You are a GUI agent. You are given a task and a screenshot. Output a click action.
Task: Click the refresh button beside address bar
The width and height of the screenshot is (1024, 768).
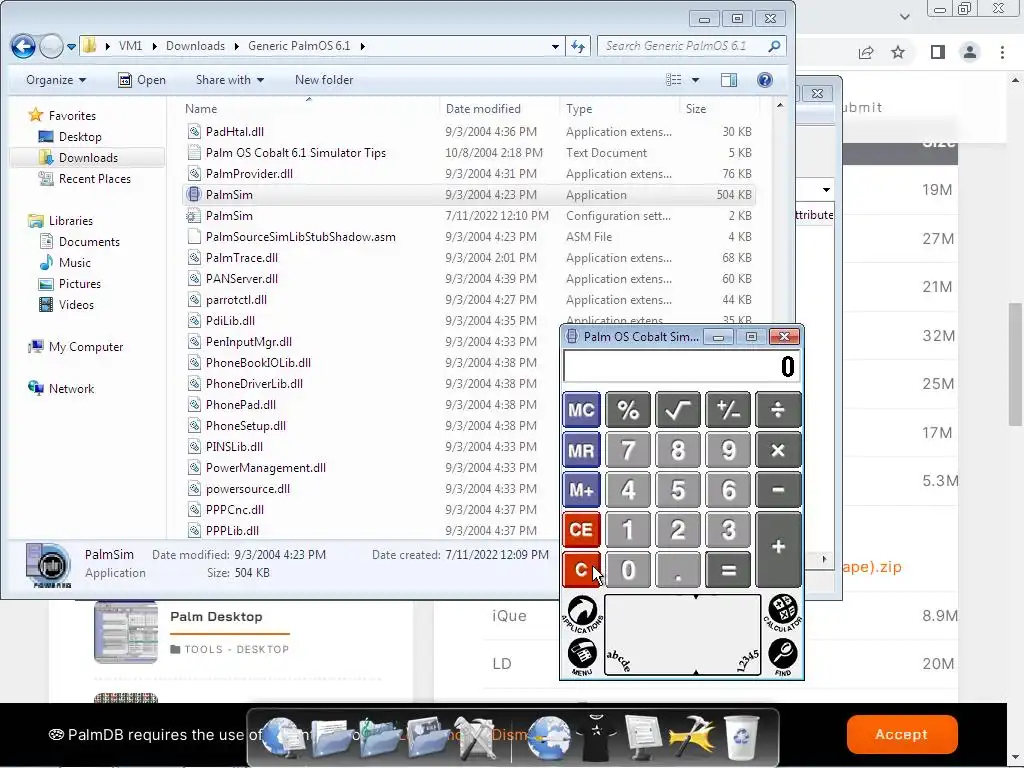(x=578, y=46)
